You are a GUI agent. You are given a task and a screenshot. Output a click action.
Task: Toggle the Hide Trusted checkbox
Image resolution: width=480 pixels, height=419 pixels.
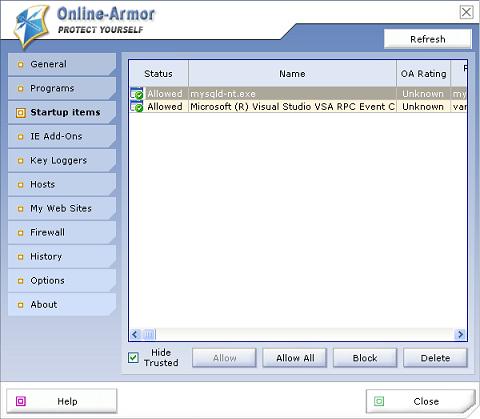[x=133, y=358]
